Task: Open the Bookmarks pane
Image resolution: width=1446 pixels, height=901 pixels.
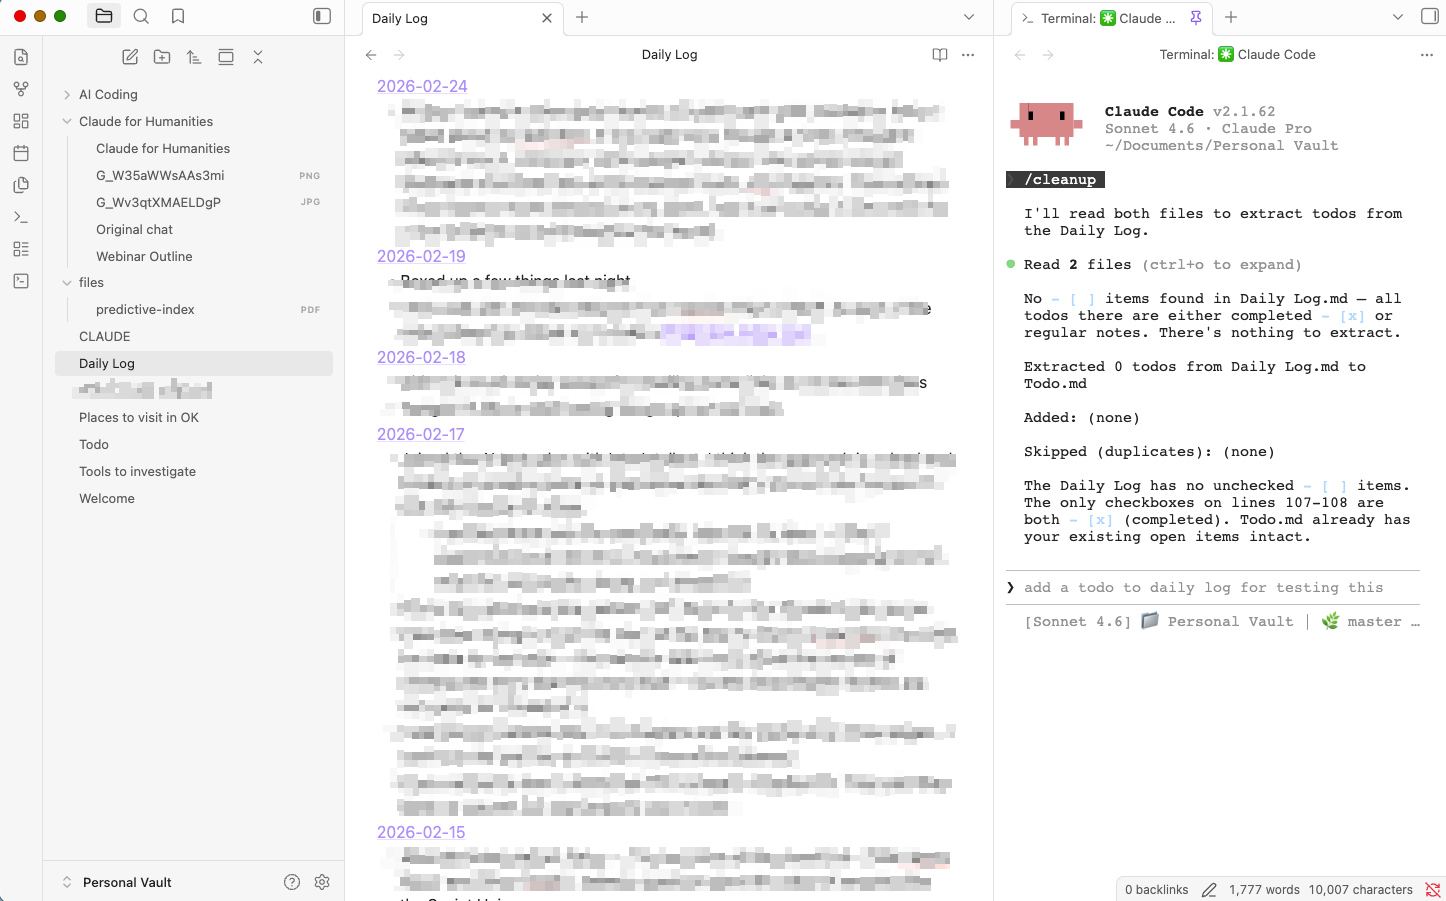Action: pos(178,16)
